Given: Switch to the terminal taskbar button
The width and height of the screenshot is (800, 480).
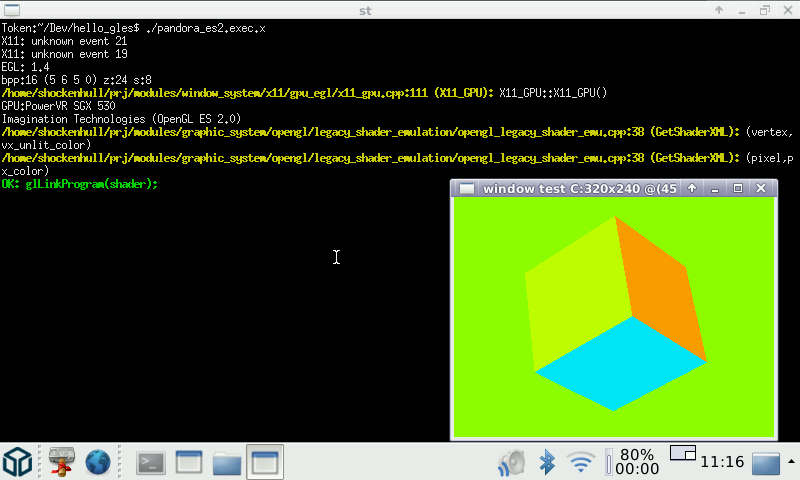Looking at the screenshot, I should 151,462.
